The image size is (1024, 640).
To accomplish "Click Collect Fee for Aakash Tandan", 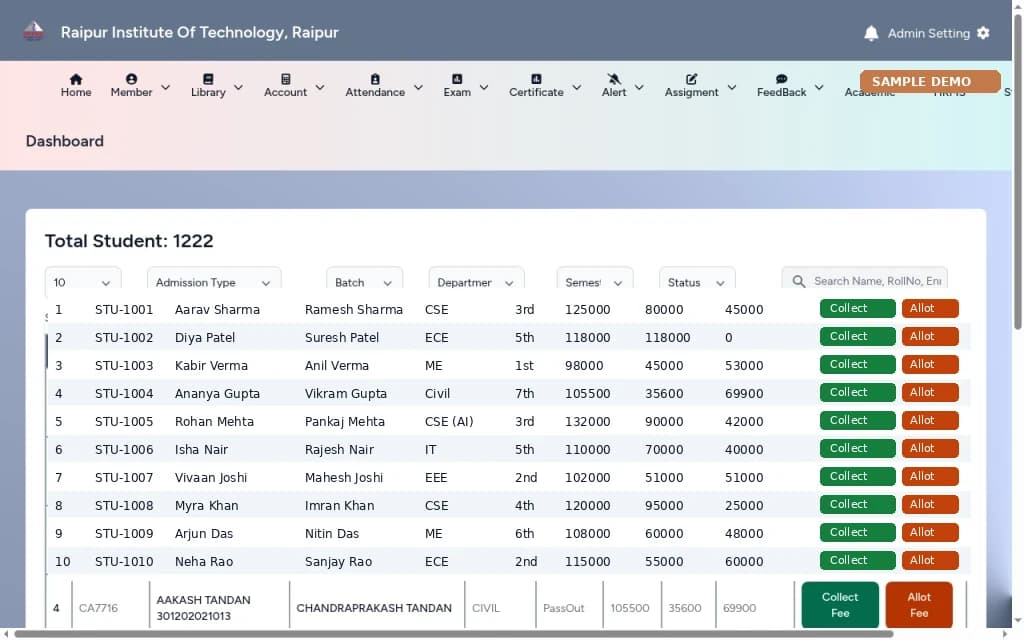I will [840, 605].
